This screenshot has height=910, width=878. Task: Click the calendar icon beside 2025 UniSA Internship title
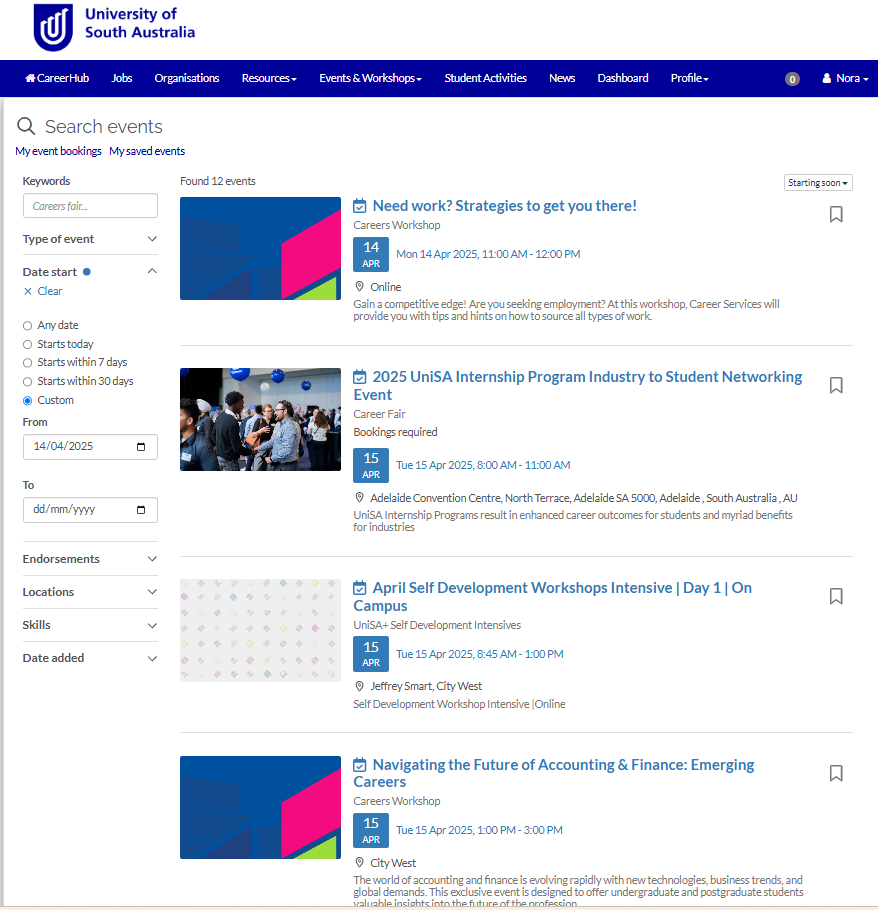point(360,377)
